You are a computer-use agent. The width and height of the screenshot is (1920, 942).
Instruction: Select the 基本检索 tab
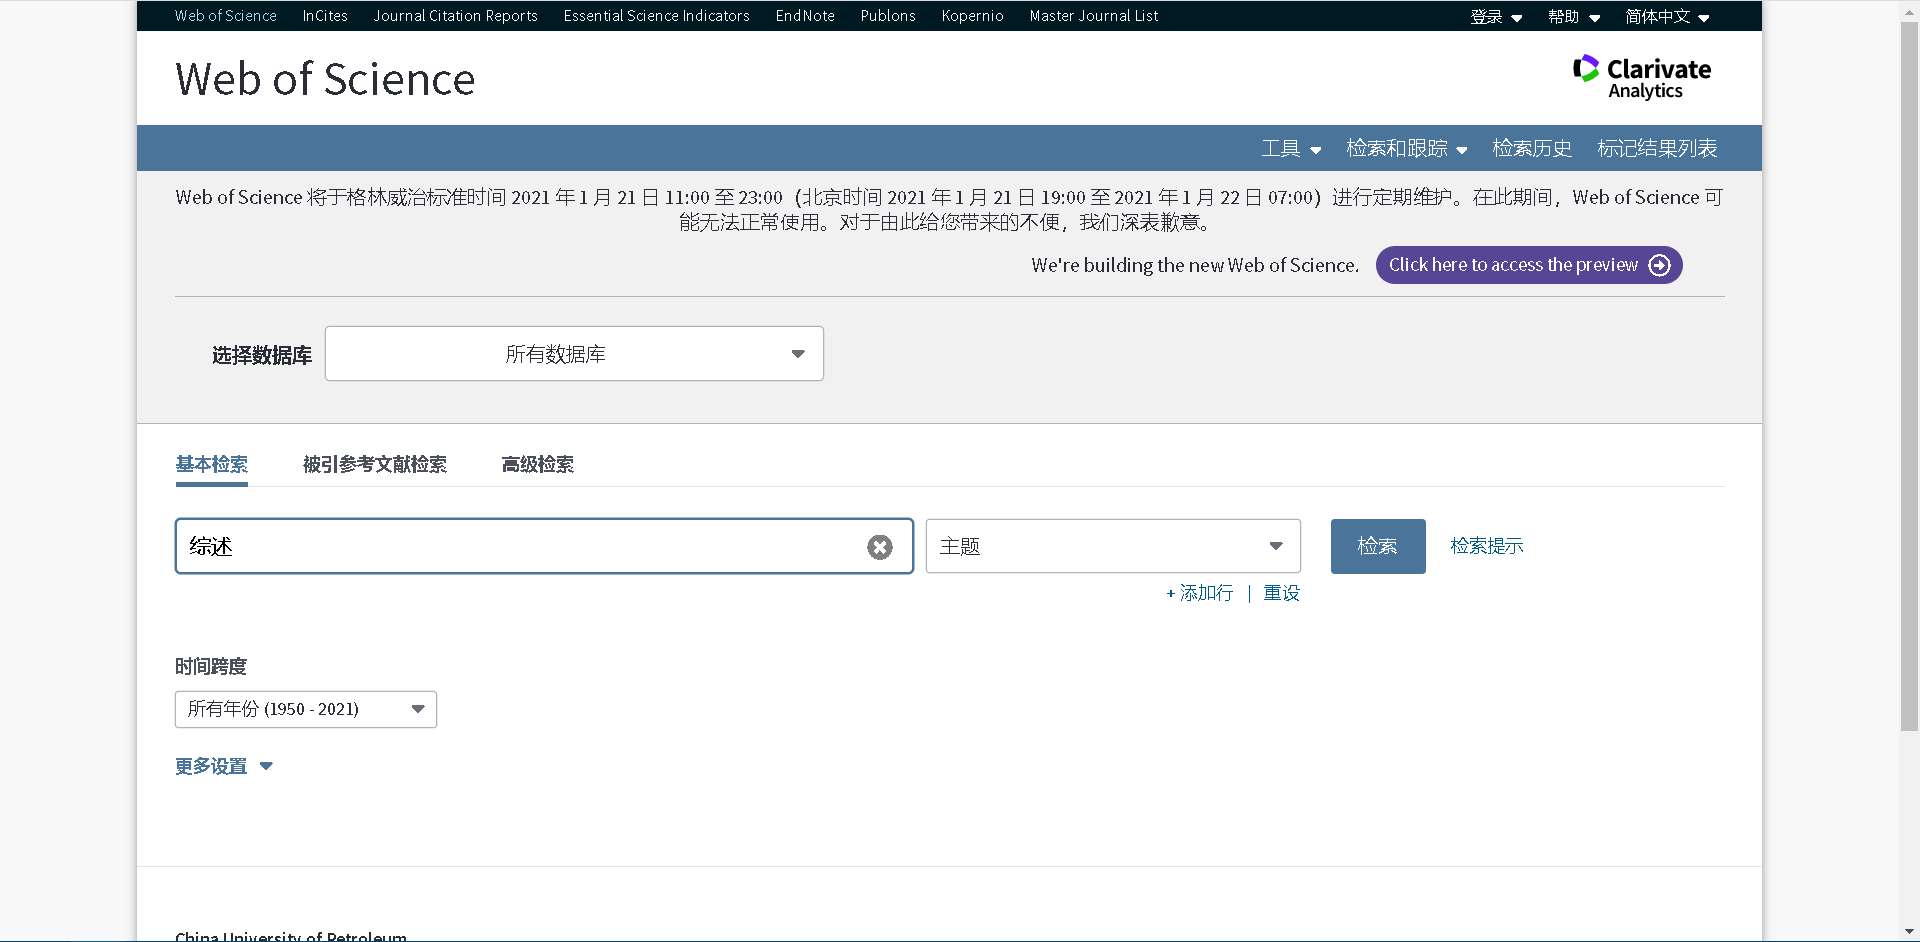coord(212,464)
